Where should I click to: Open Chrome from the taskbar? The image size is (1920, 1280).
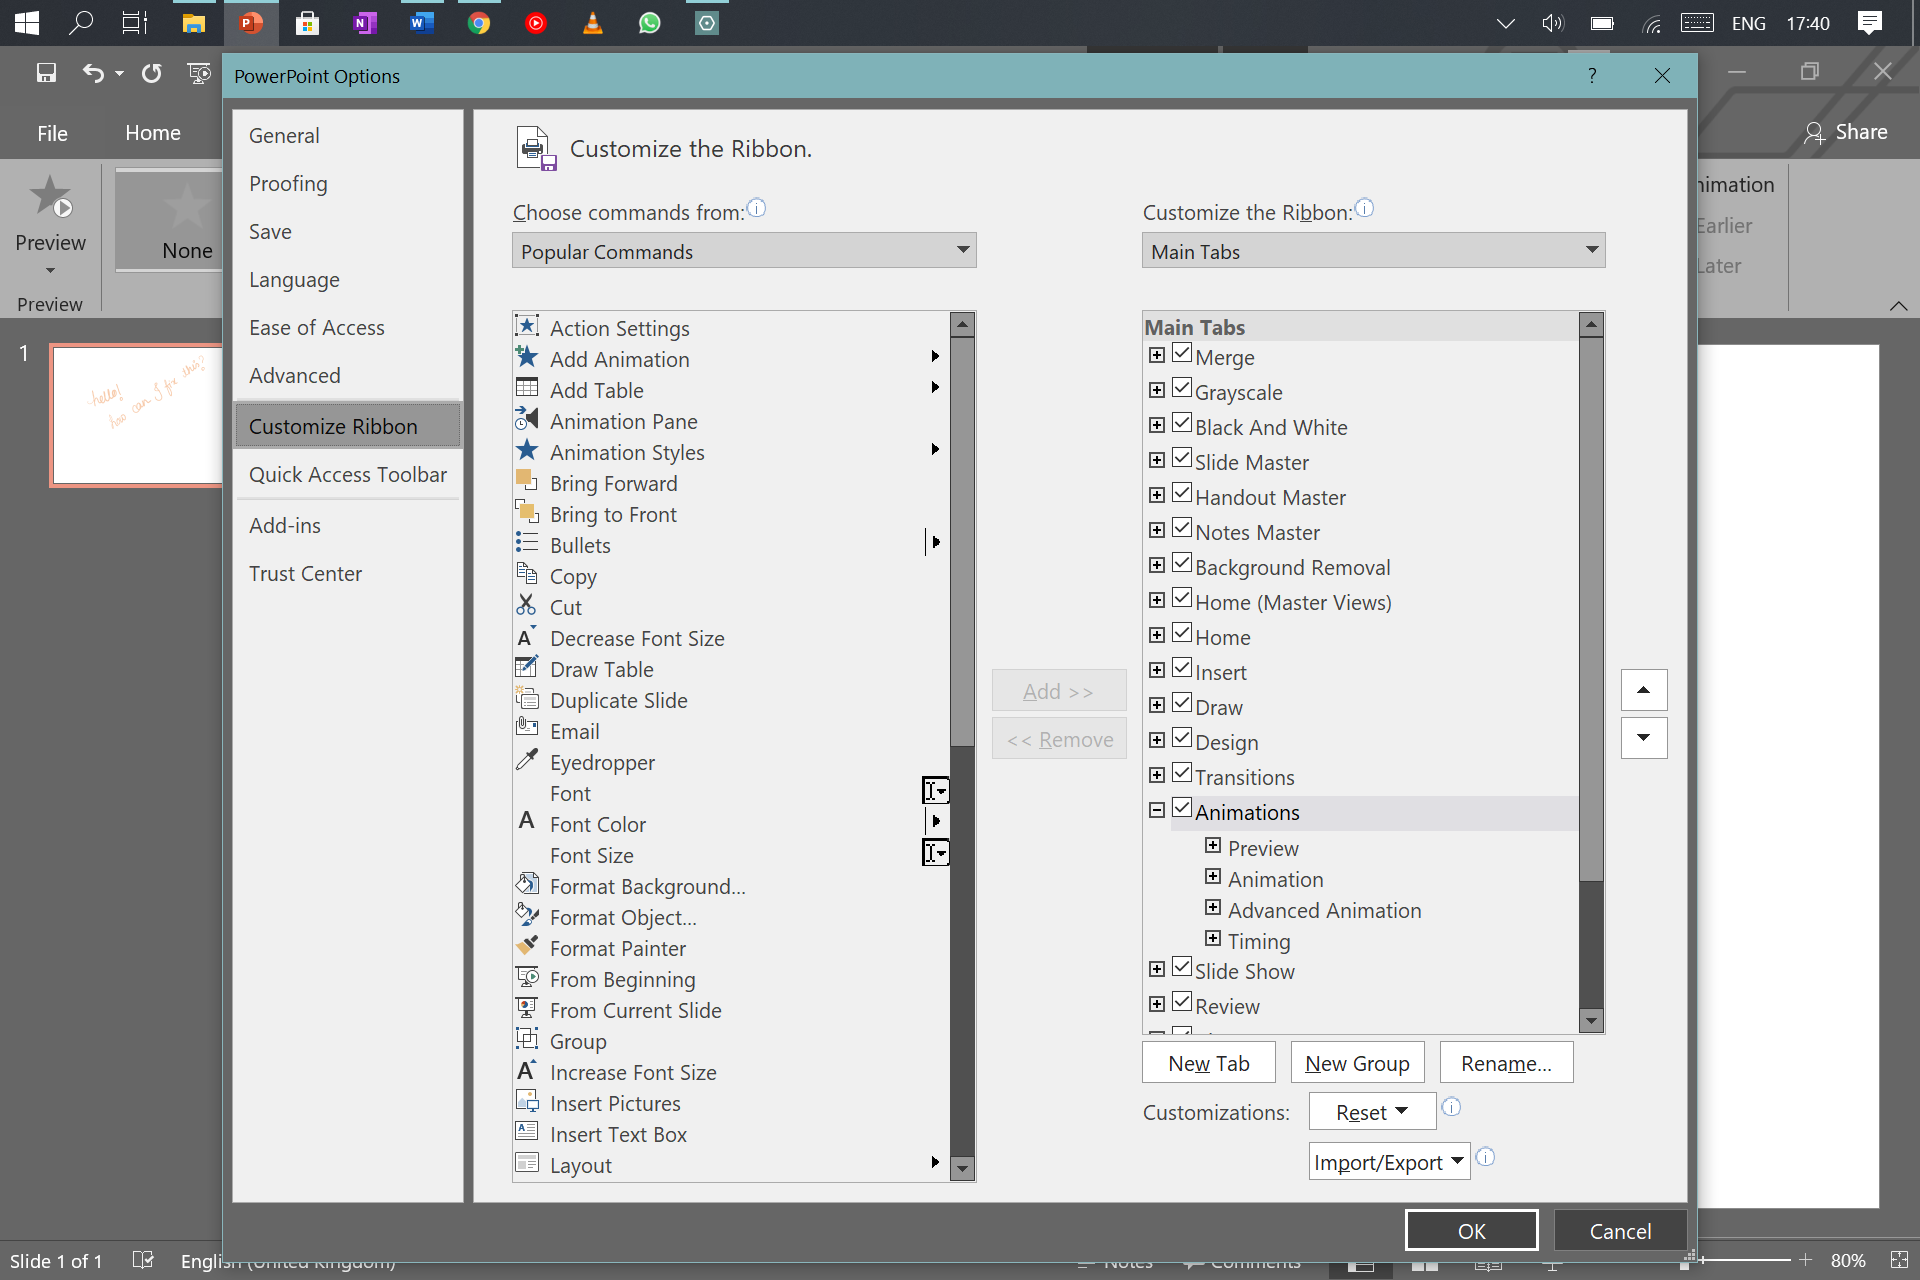[479, 23]
